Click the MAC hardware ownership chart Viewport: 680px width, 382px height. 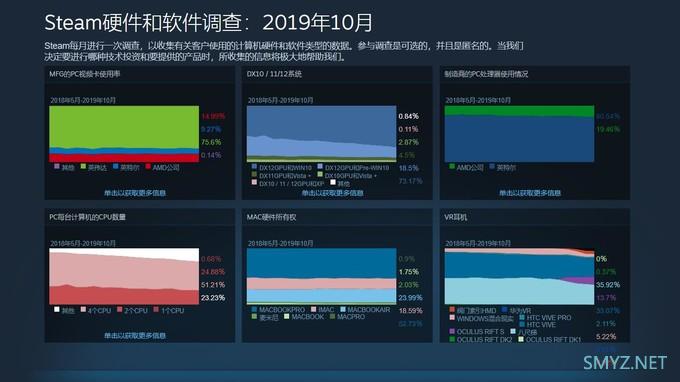point(321,277)
